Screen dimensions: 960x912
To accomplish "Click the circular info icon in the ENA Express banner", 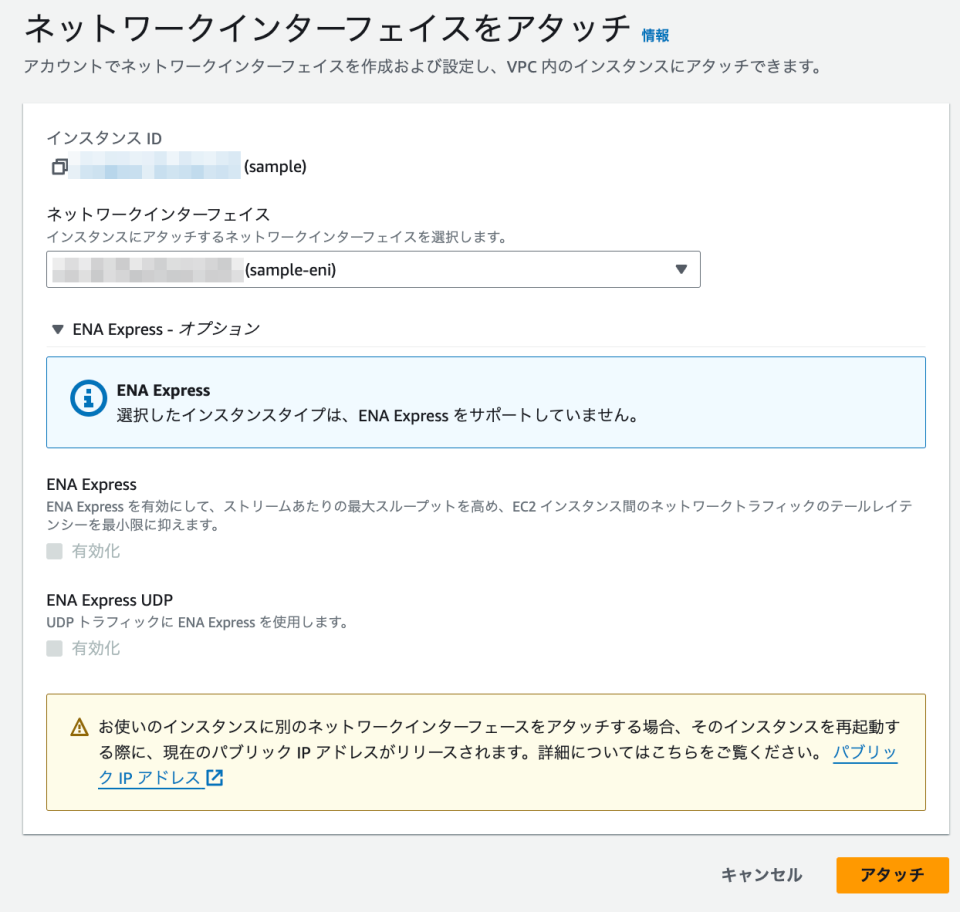I will [x=88, y=396].
